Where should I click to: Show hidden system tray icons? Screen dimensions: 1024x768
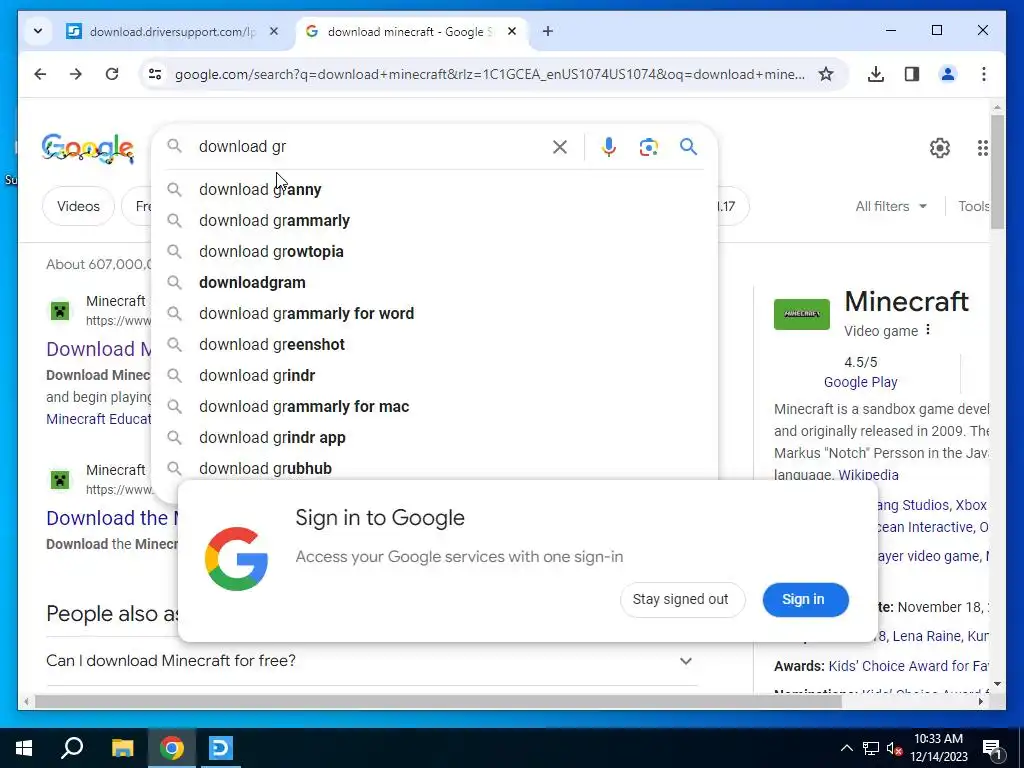846,748
